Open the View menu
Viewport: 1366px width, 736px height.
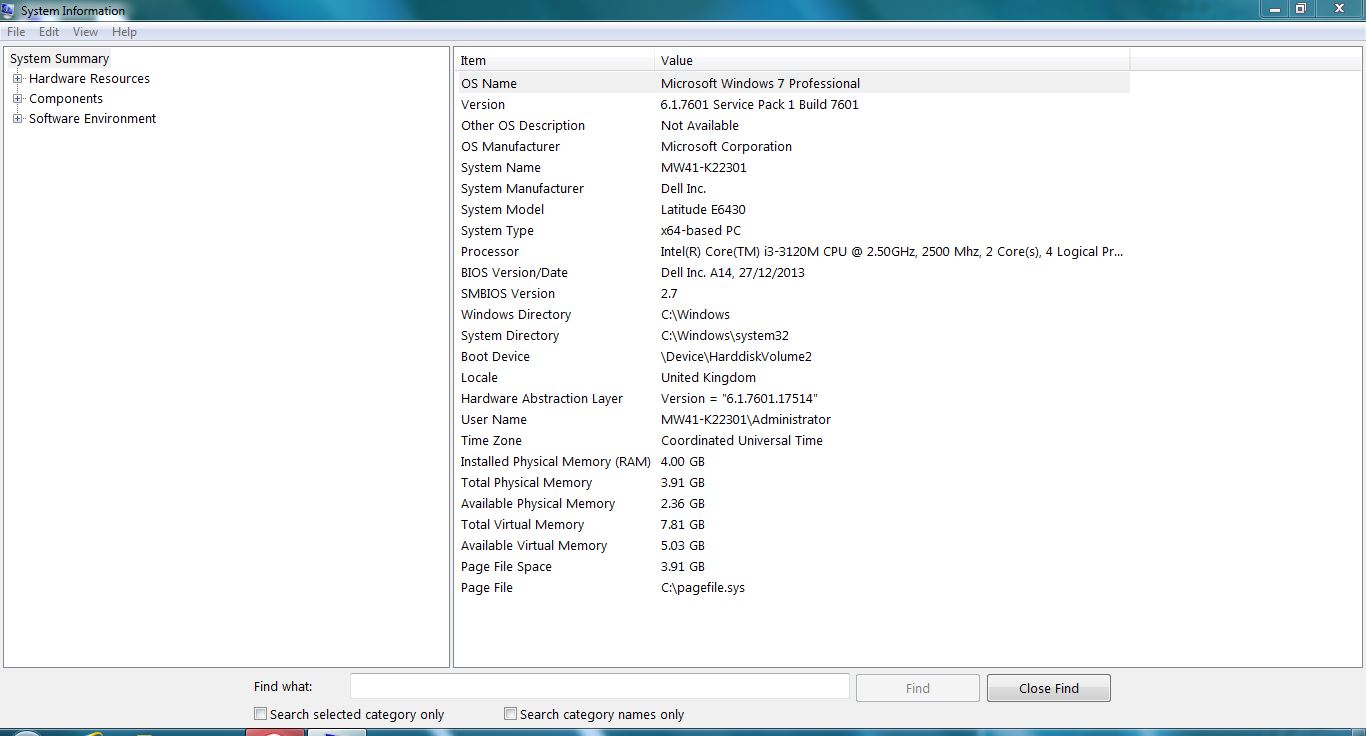click(x=85, y=32)
